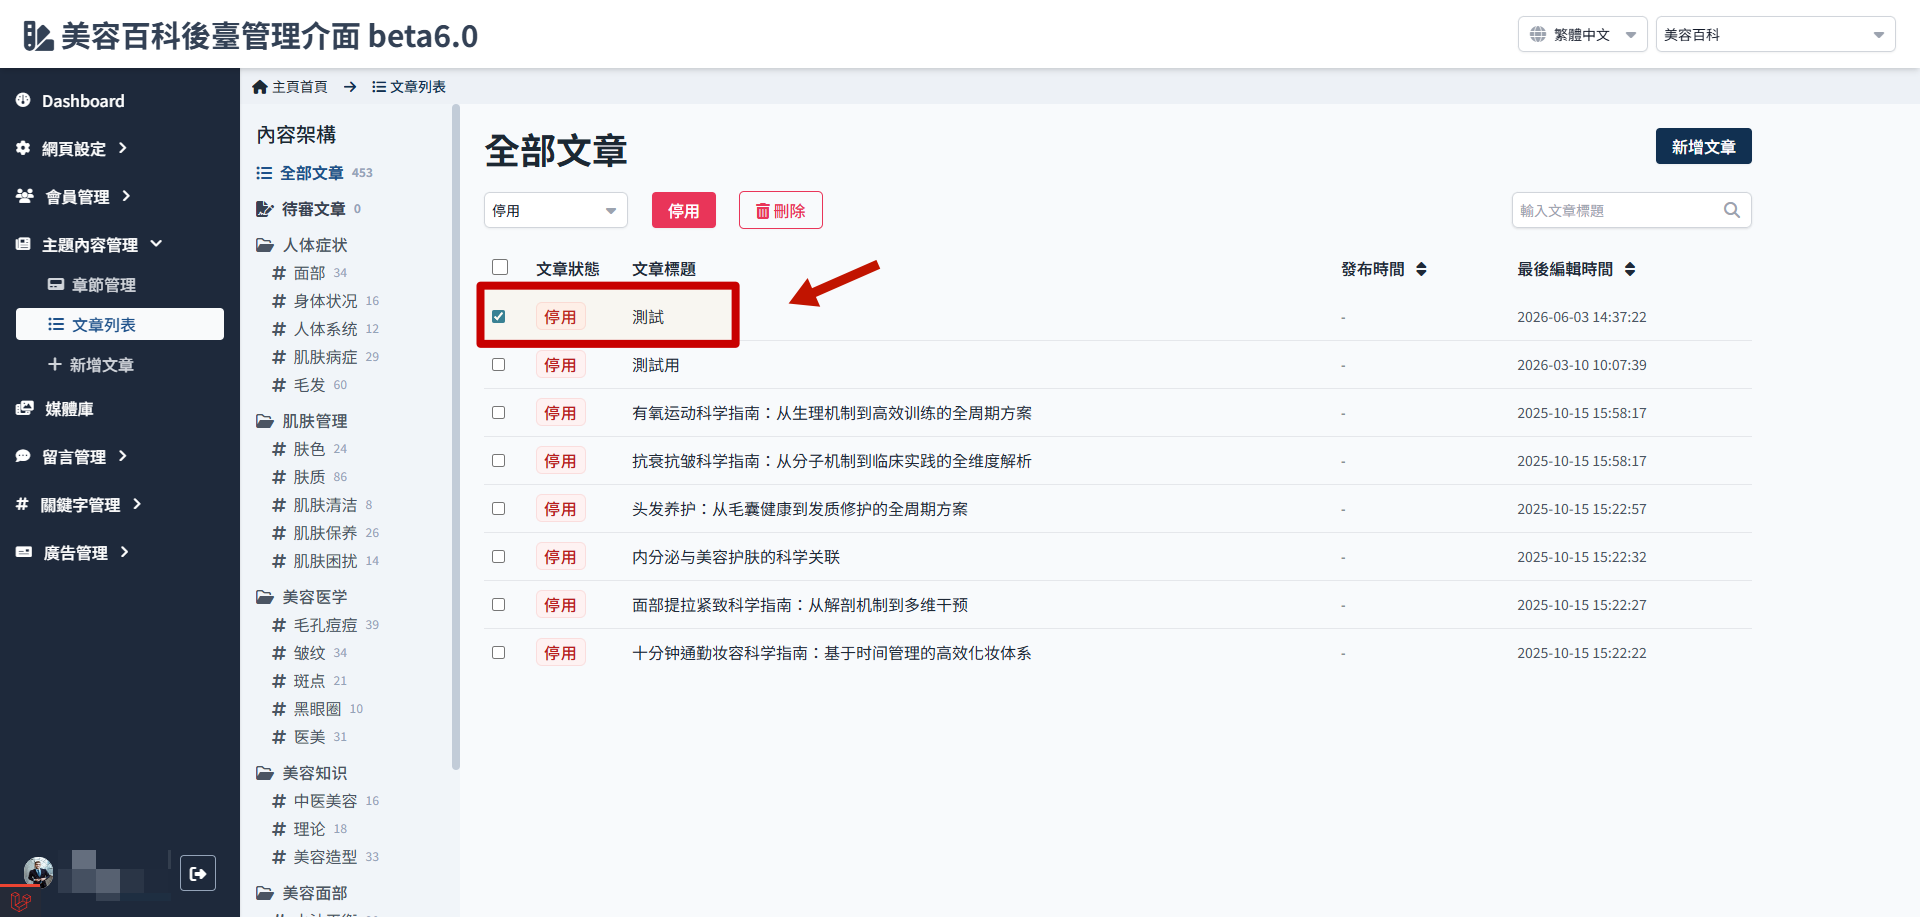The width and height of the screenshot is (1920, 917).
Task: Select 黑眼圈 category in tree
Action: tap(317, 709)
